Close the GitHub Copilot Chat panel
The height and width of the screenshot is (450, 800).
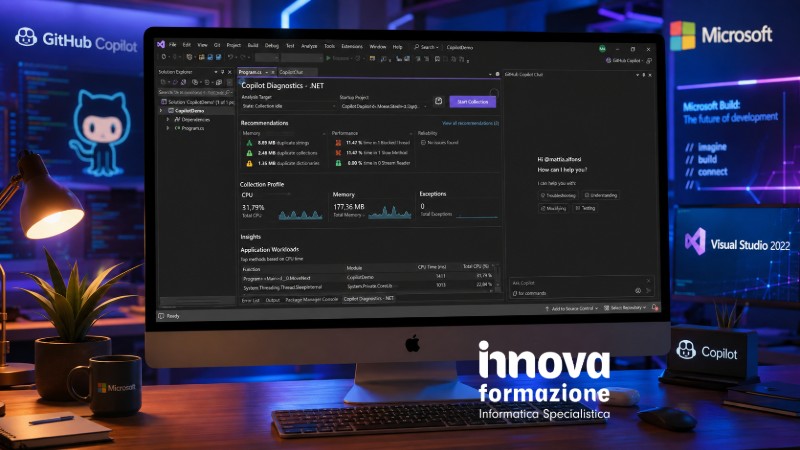pos(649,74)
